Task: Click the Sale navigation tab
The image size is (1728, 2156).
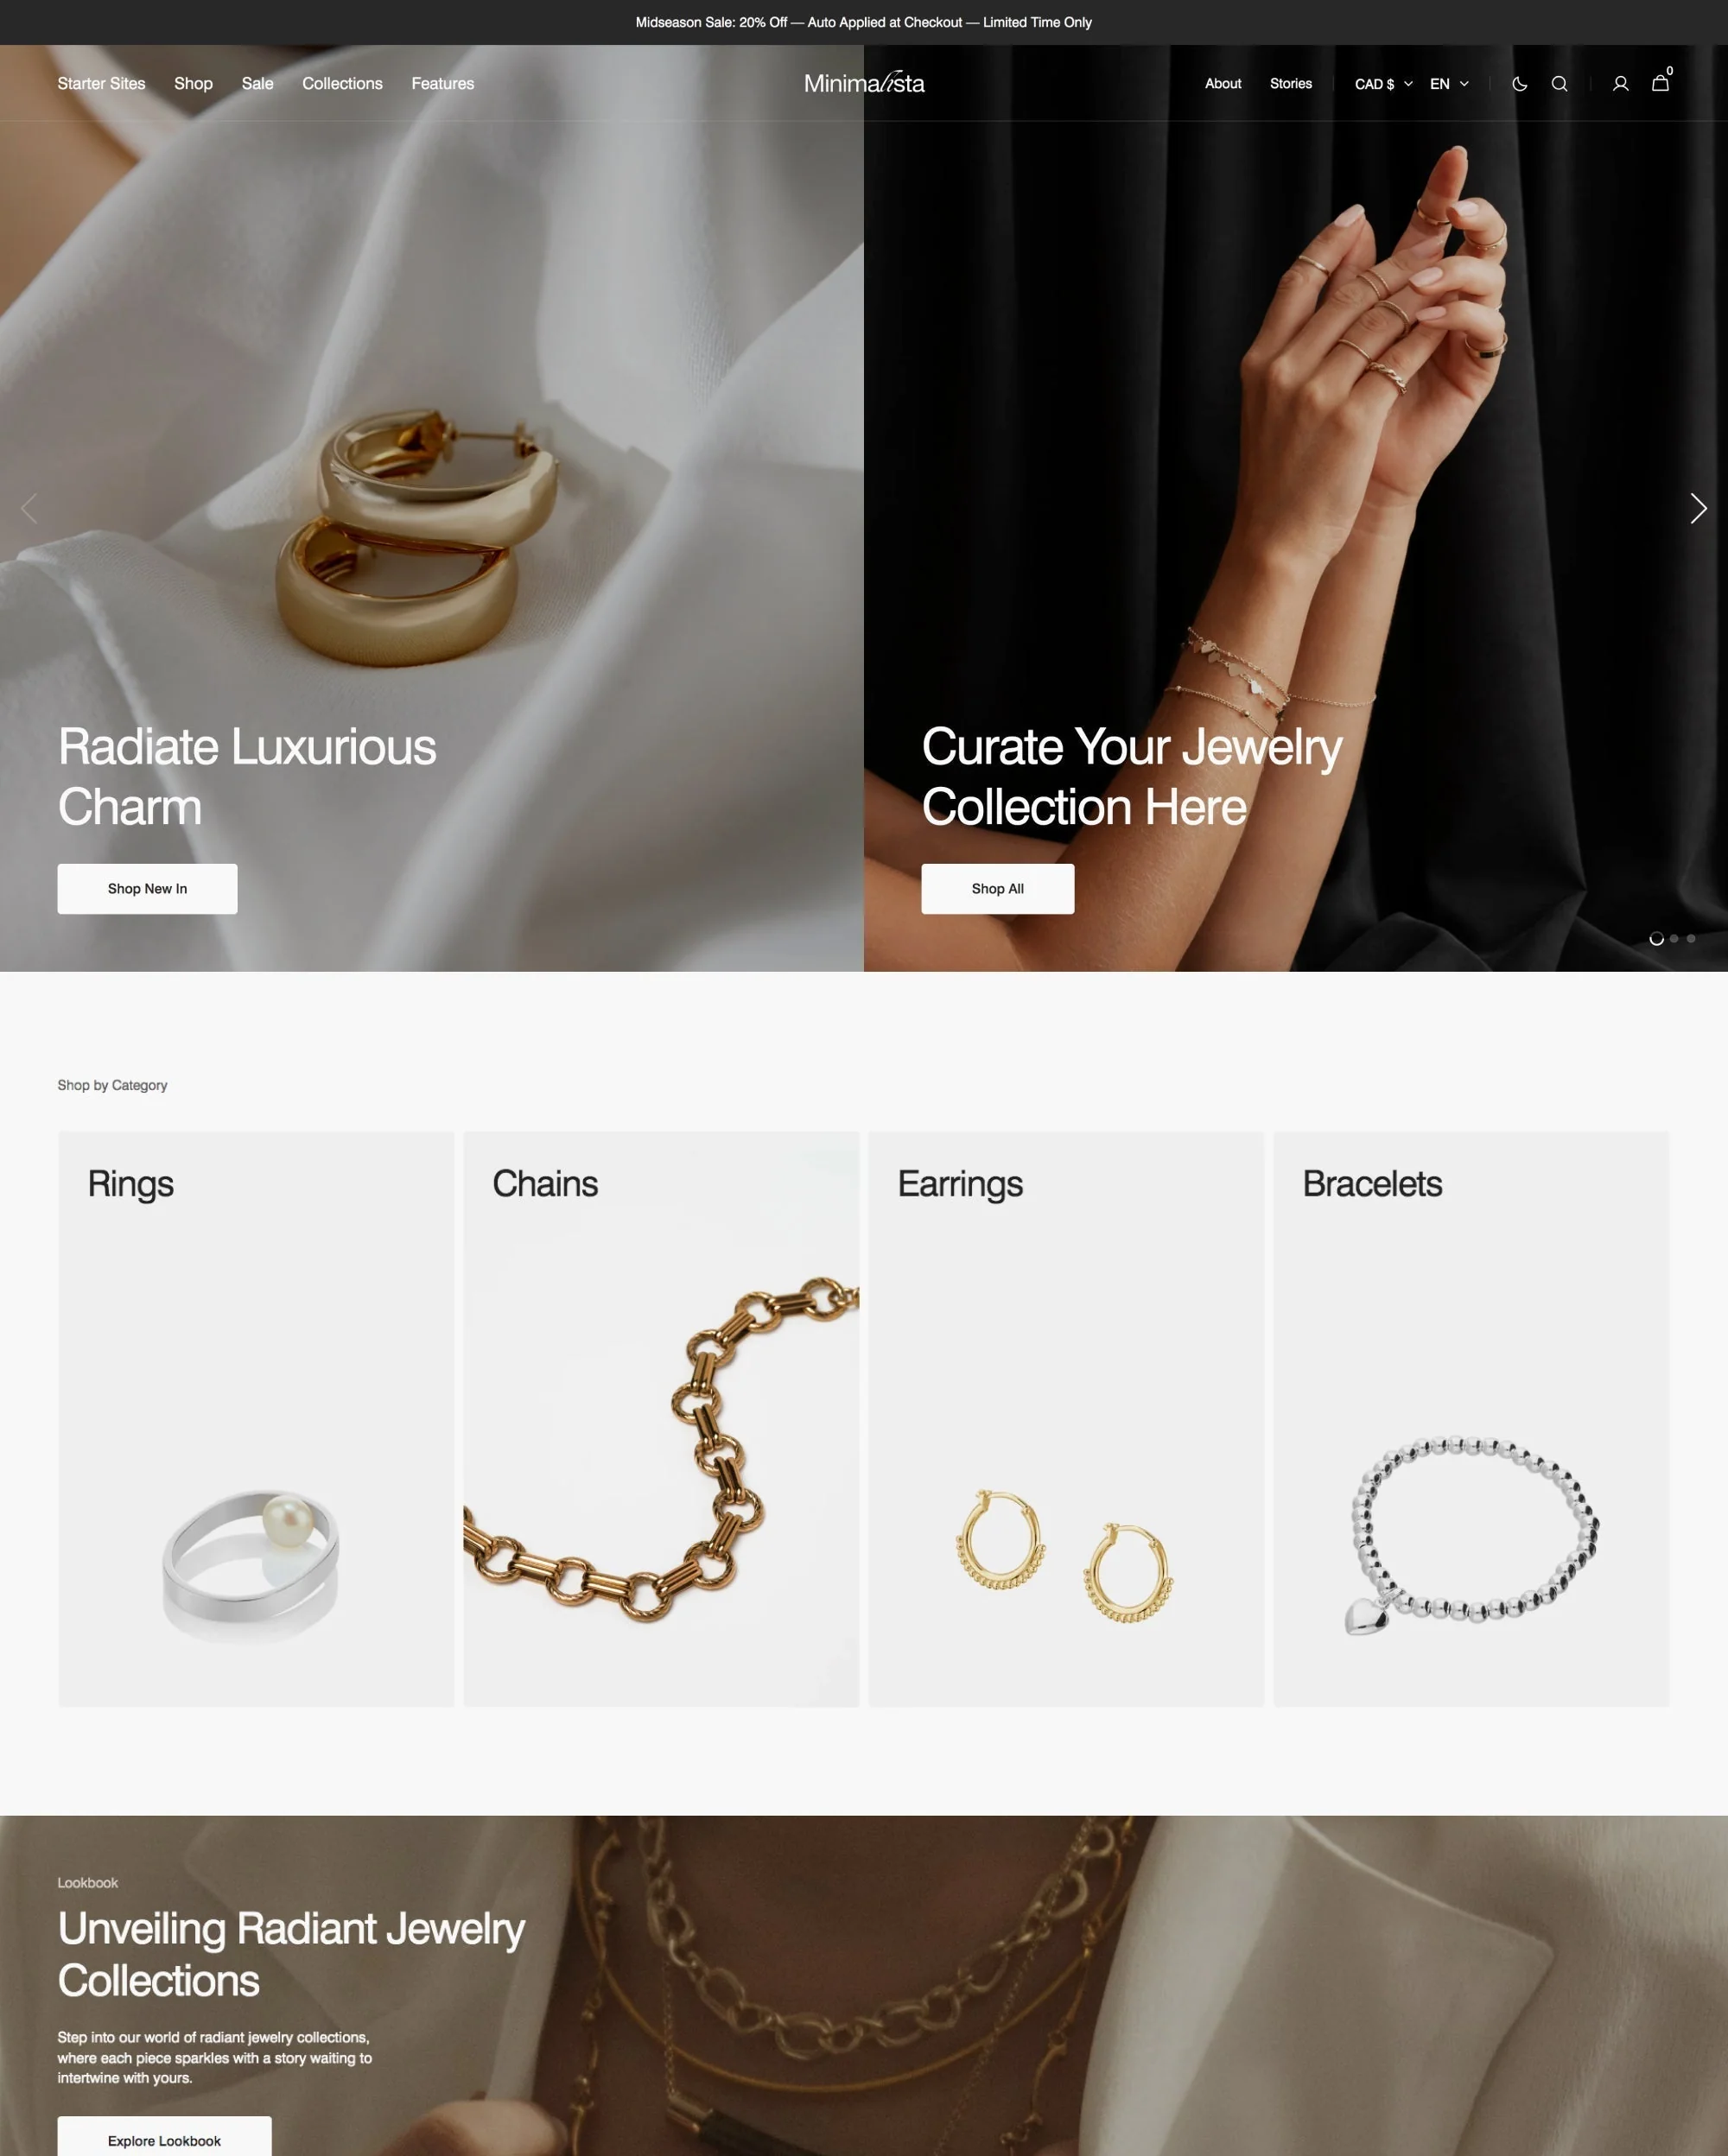Action: (257, 83)
